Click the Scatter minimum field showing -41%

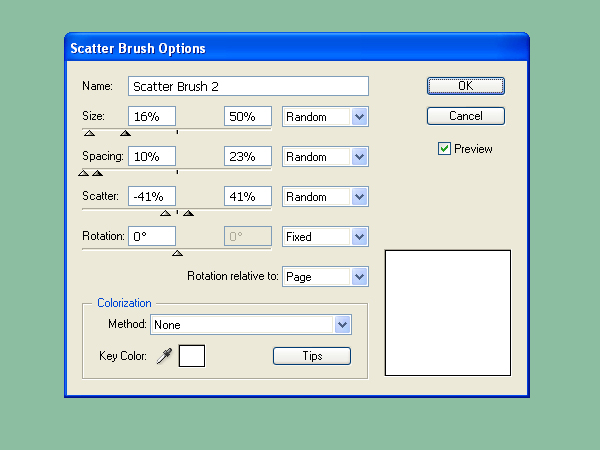[x=152, y=196]
